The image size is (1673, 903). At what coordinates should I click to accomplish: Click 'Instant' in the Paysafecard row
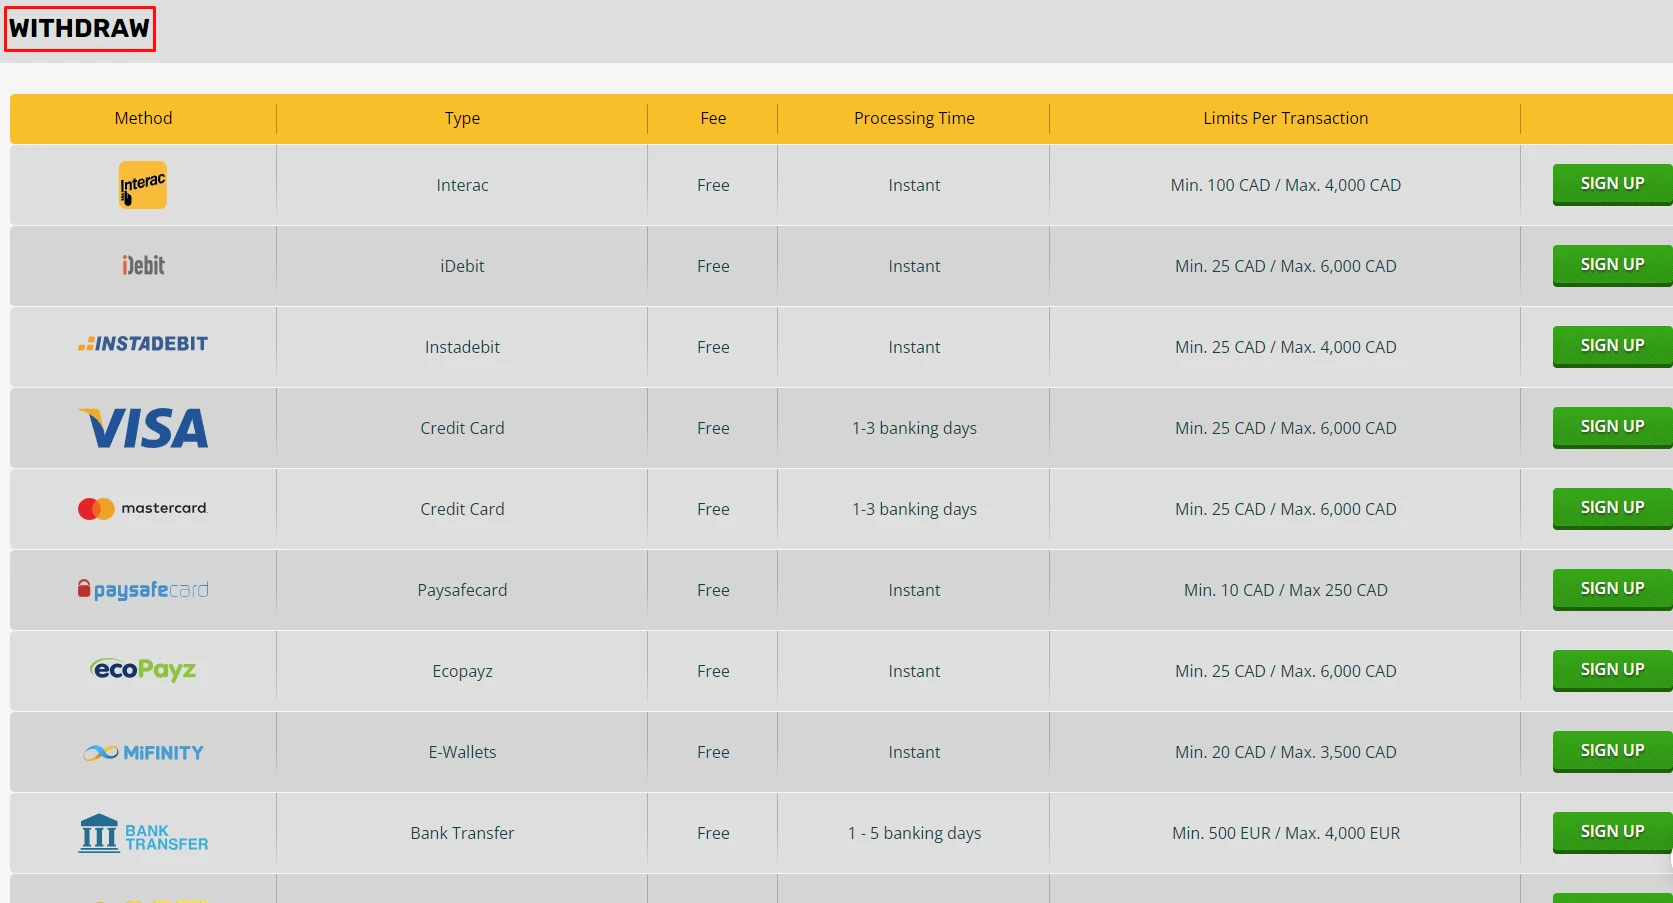914,590
